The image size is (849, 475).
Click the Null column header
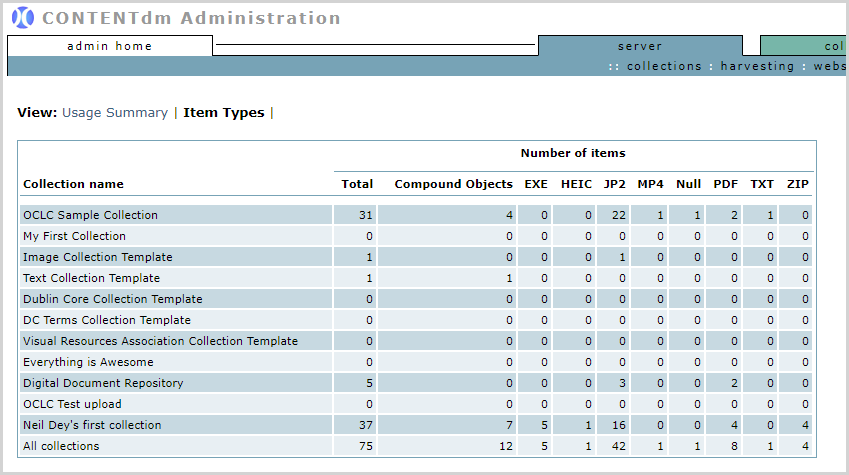point(688,184)
